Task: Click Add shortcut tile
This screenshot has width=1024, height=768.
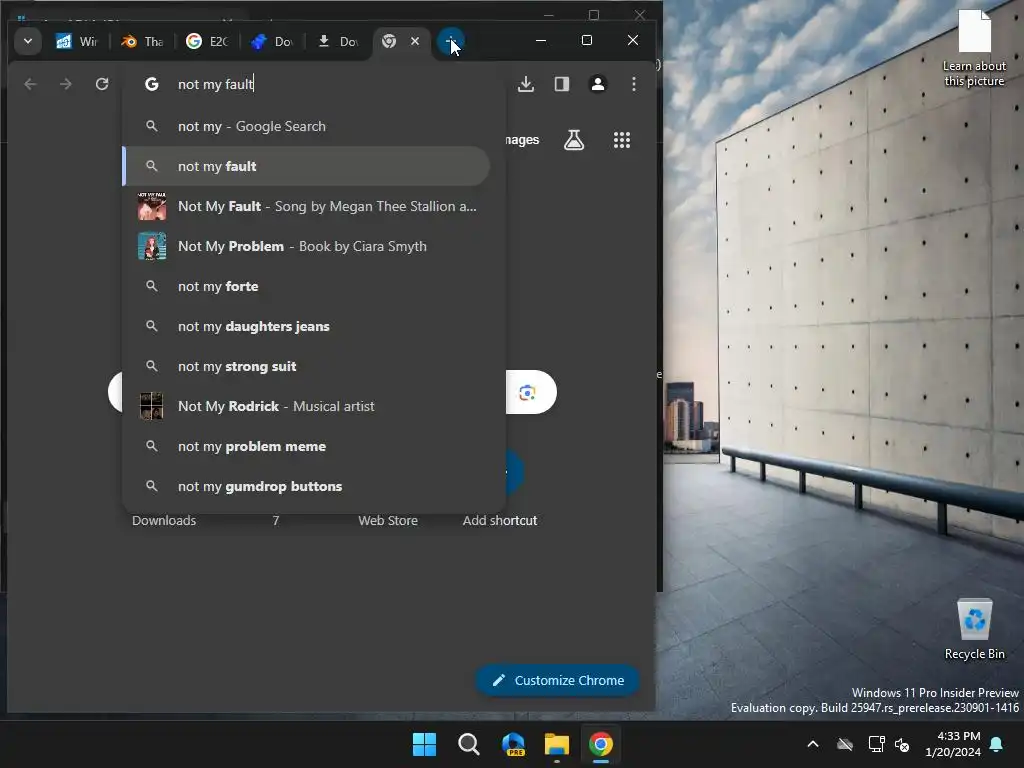Action: [x=500, y=520]
